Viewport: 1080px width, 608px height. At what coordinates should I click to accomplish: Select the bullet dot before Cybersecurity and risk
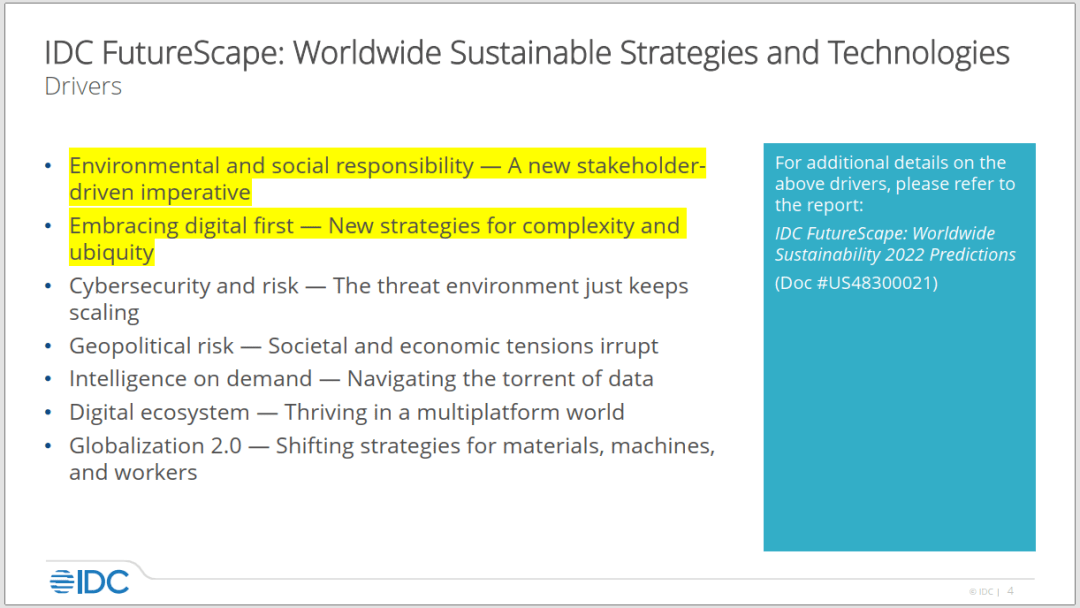click(x=48, y=286)
